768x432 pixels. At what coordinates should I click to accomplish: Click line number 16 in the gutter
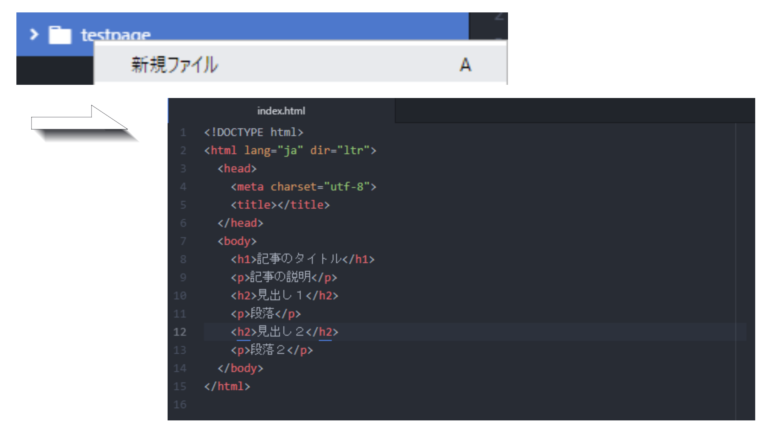(180, 404)
